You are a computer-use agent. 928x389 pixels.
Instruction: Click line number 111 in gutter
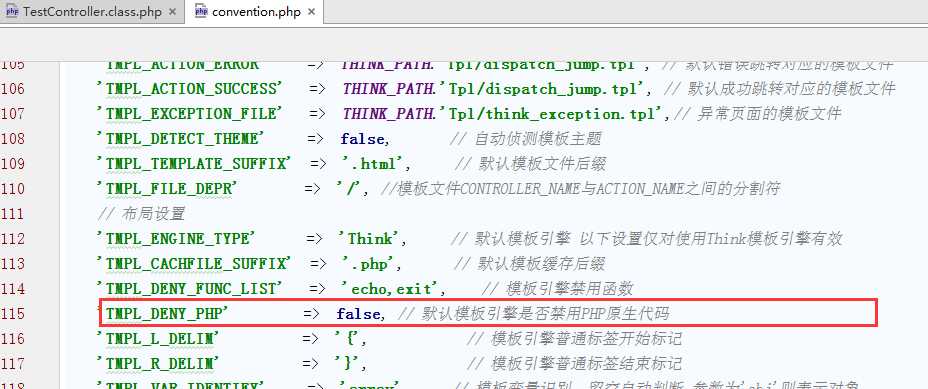pyautogui.click(x=12, y=214)
